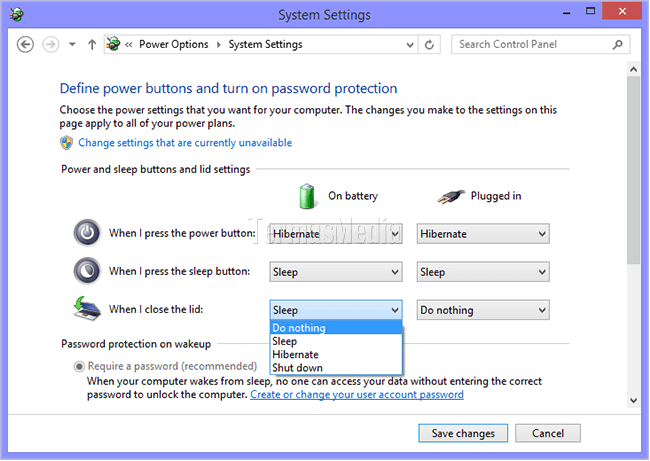This screenshot has height=461, width=650.
Task: Click the search magnifier icon
Action: pyautogui.click(x=617, y=44)
